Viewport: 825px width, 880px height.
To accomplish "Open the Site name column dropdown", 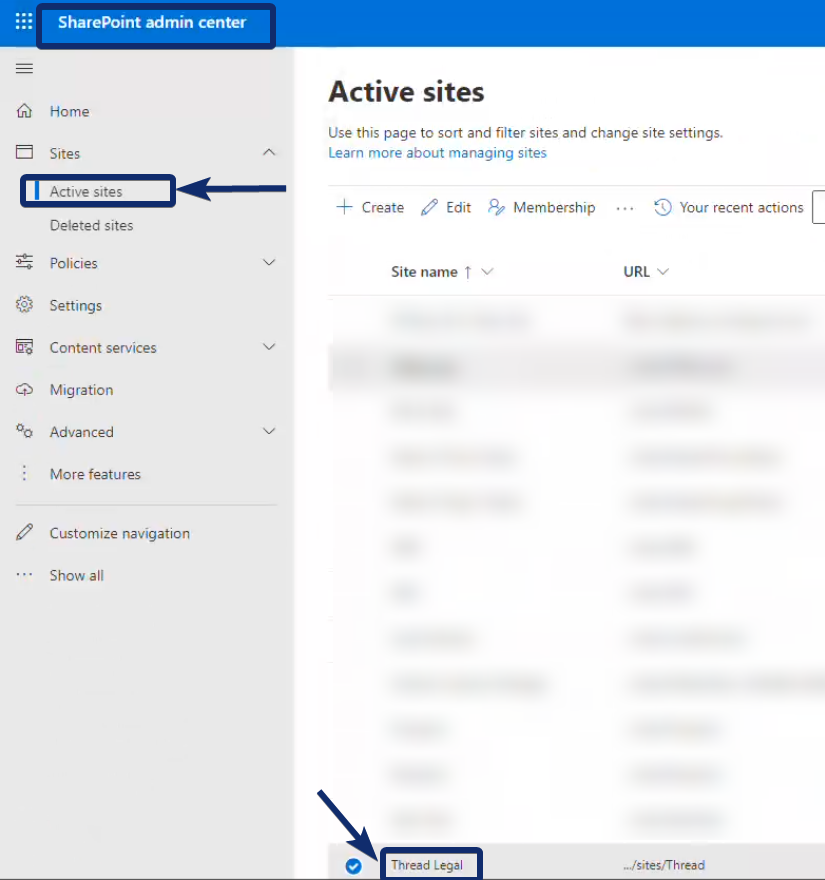I will [487, 272].
